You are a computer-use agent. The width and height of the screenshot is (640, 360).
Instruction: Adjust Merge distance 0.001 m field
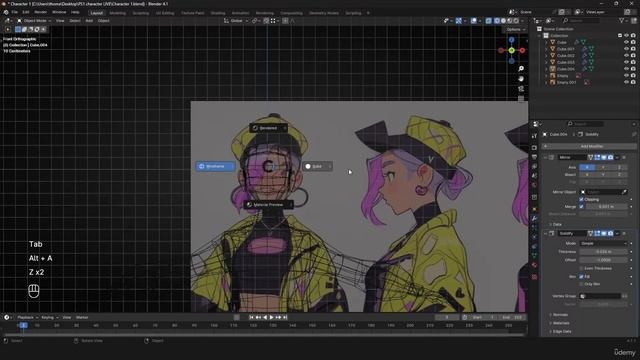(x=607, y=207)
